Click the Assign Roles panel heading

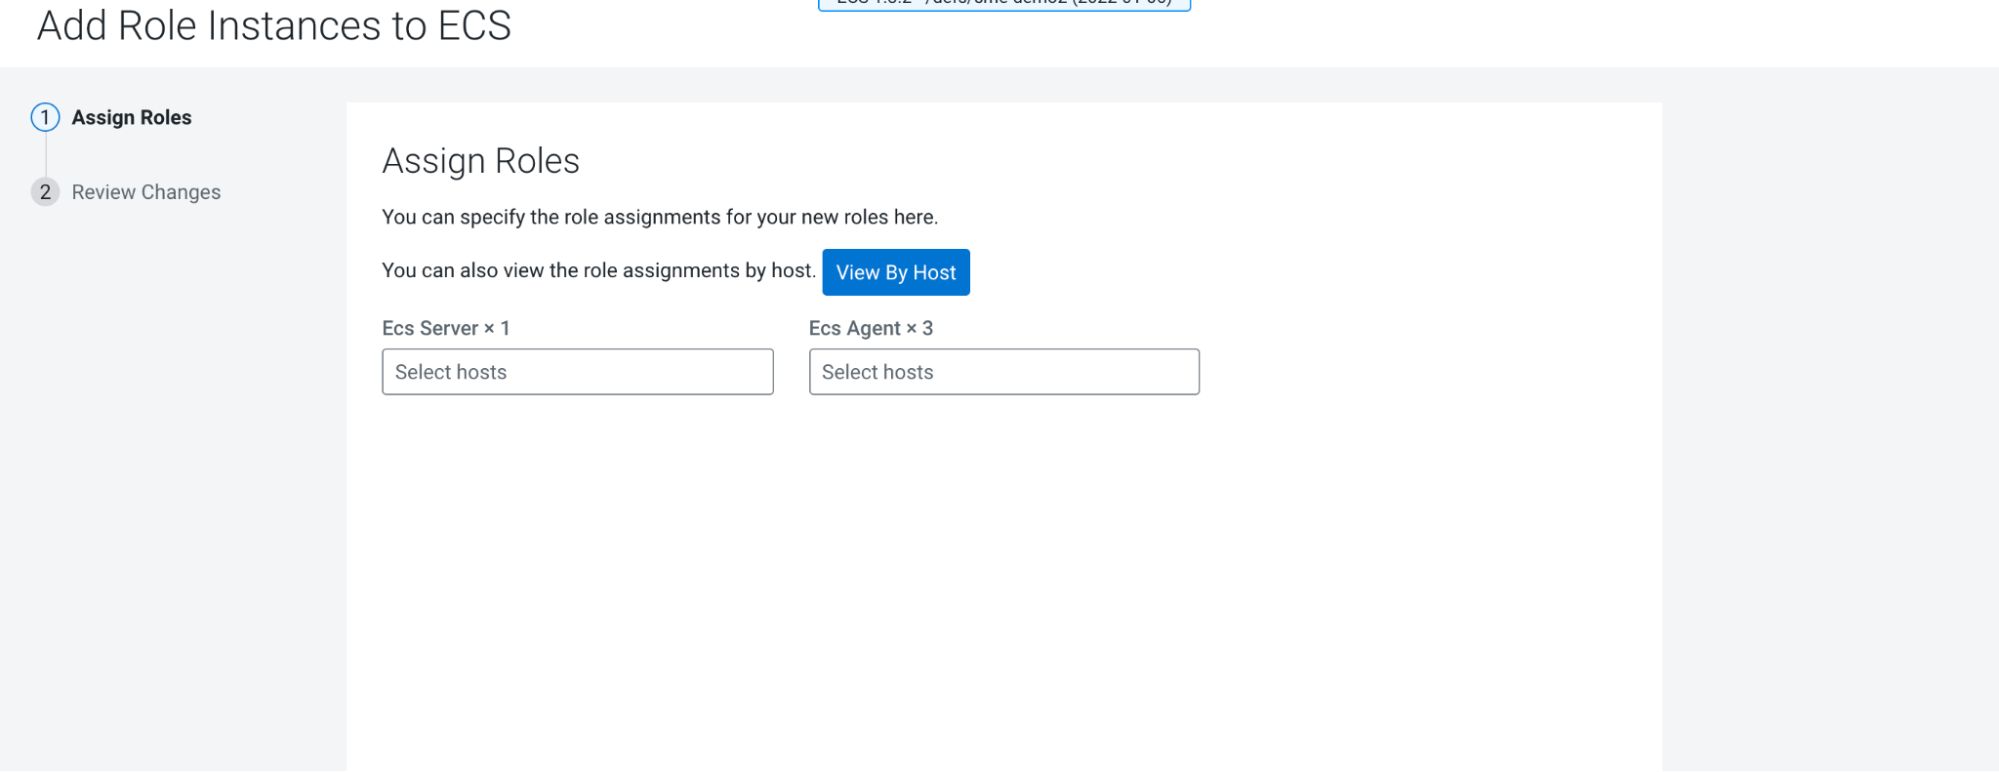(x=480, y=161)
